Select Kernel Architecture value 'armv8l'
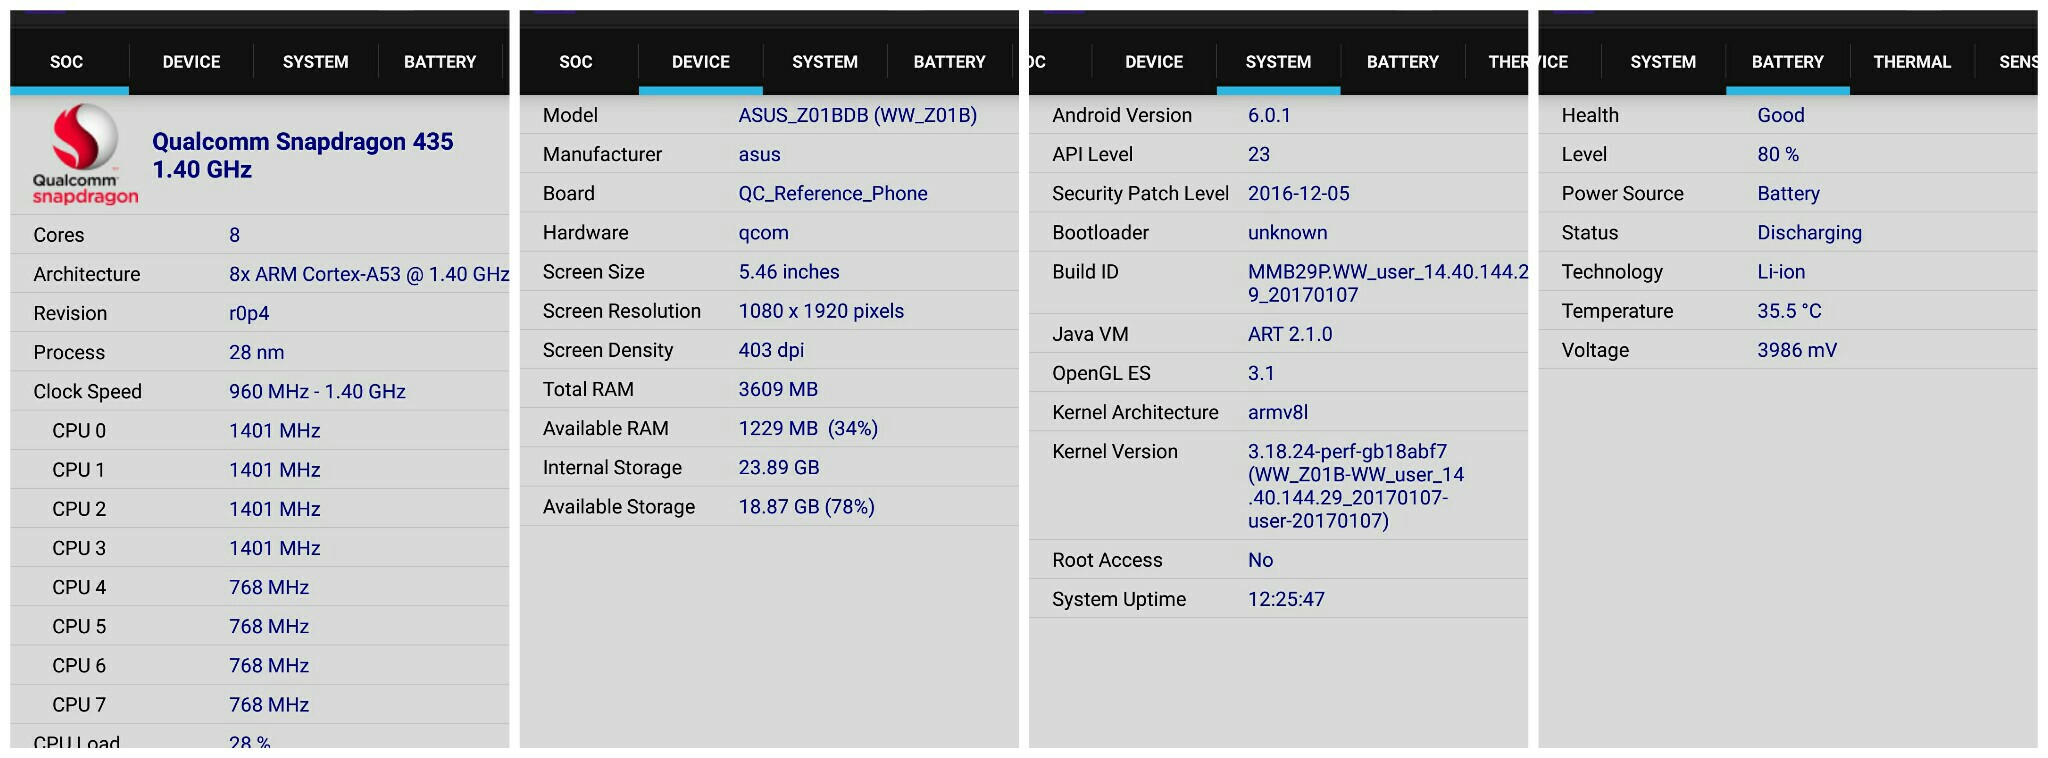This screenshot has width=2048, height=758. (1277, 412)
